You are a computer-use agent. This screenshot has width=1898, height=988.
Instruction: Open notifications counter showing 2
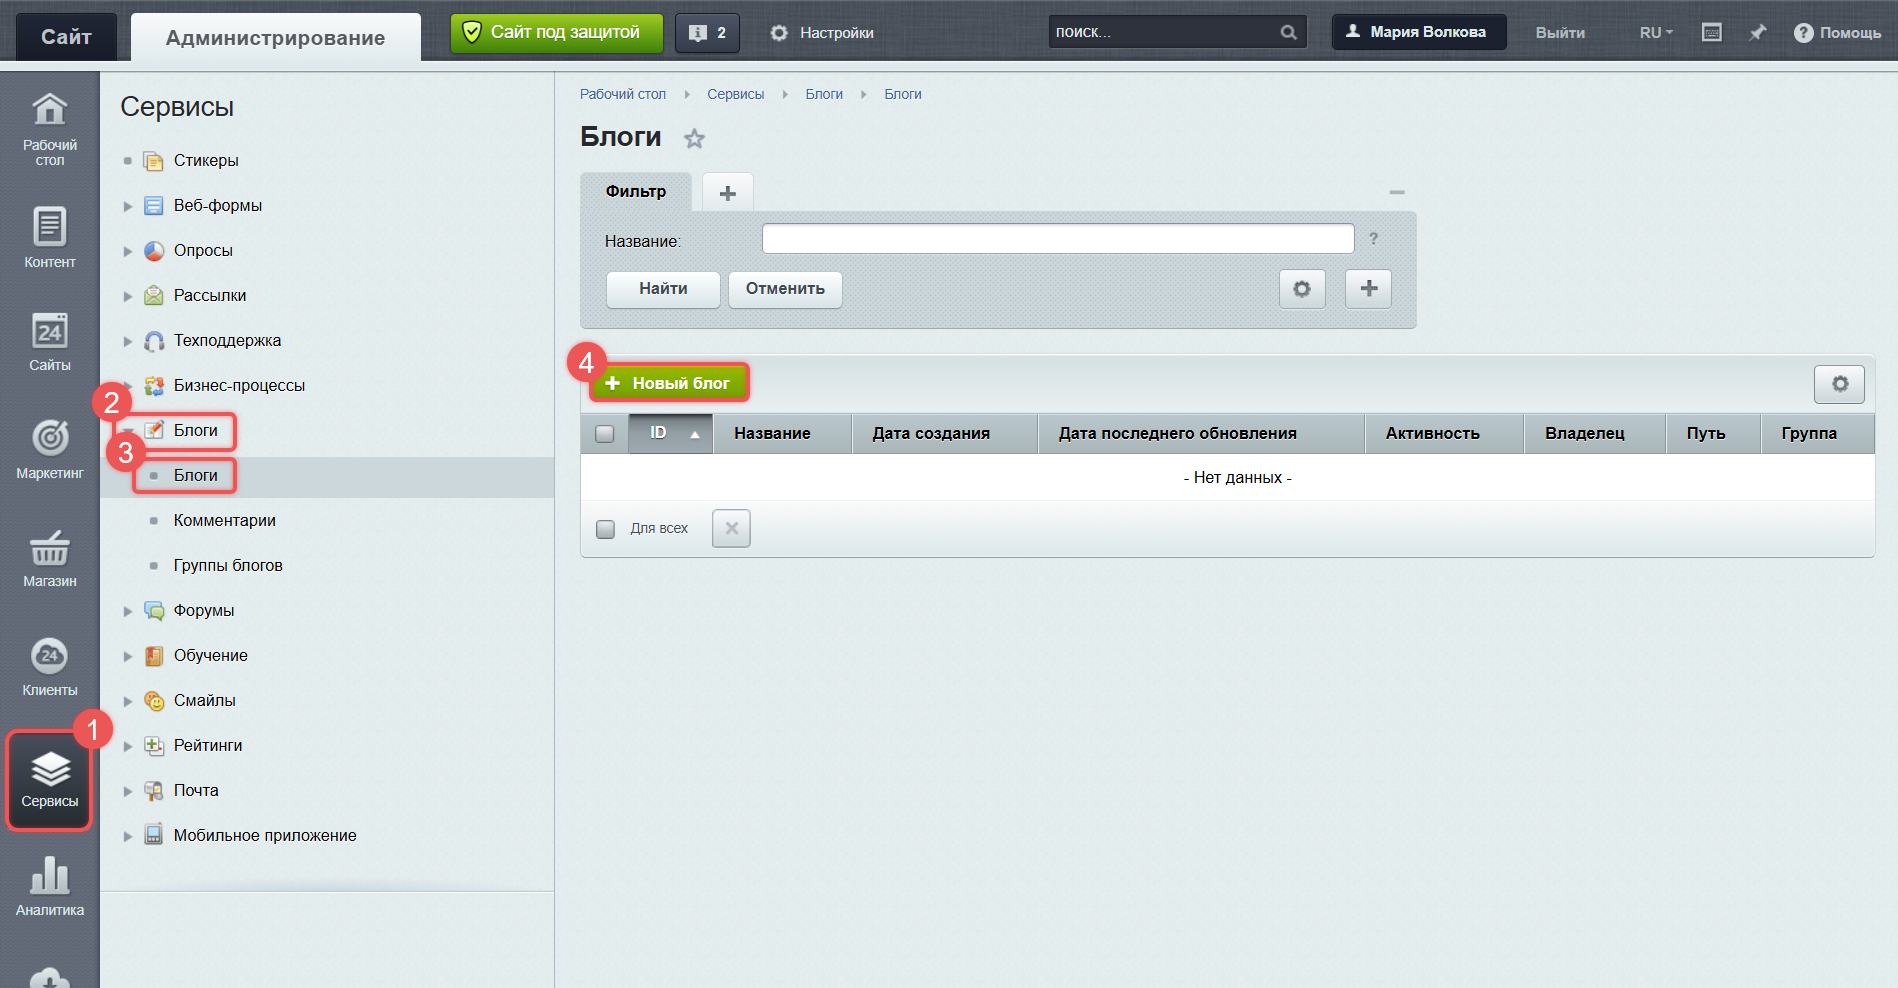707,33
